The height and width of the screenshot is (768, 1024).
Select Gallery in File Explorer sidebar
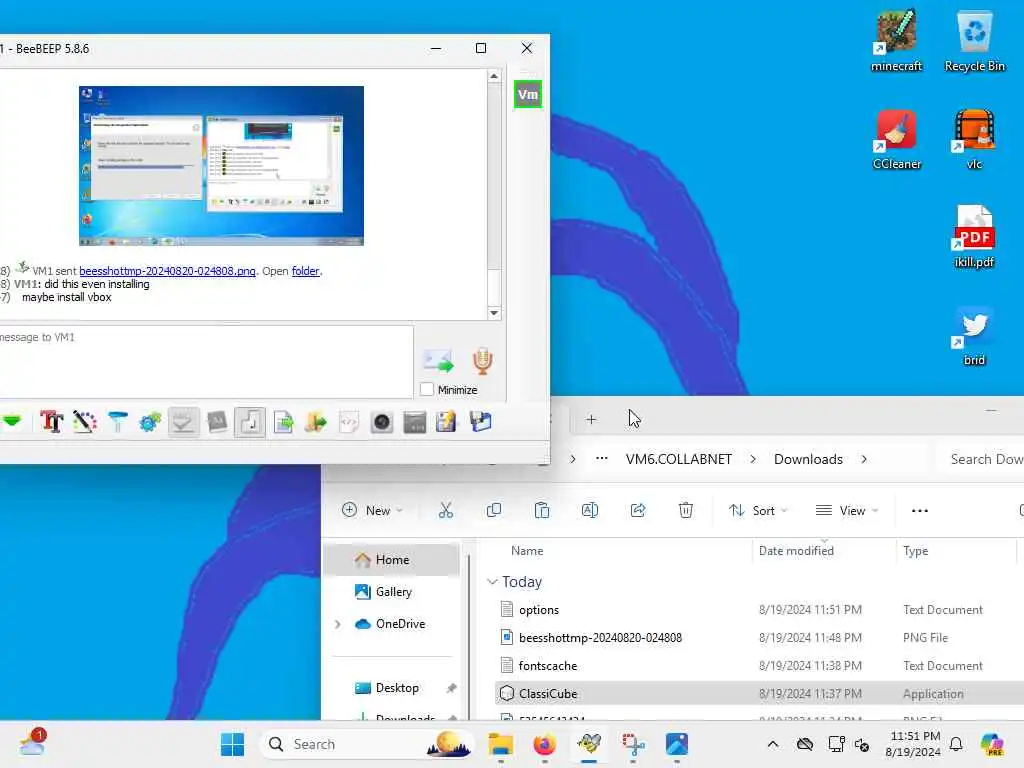pos(392,592)
